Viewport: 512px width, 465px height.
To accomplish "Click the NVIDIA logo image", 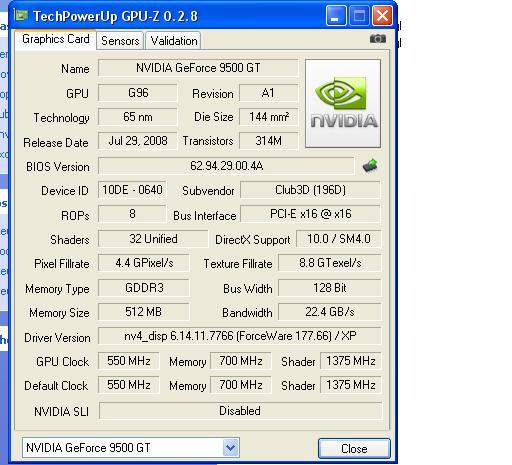I will point(343,103).
